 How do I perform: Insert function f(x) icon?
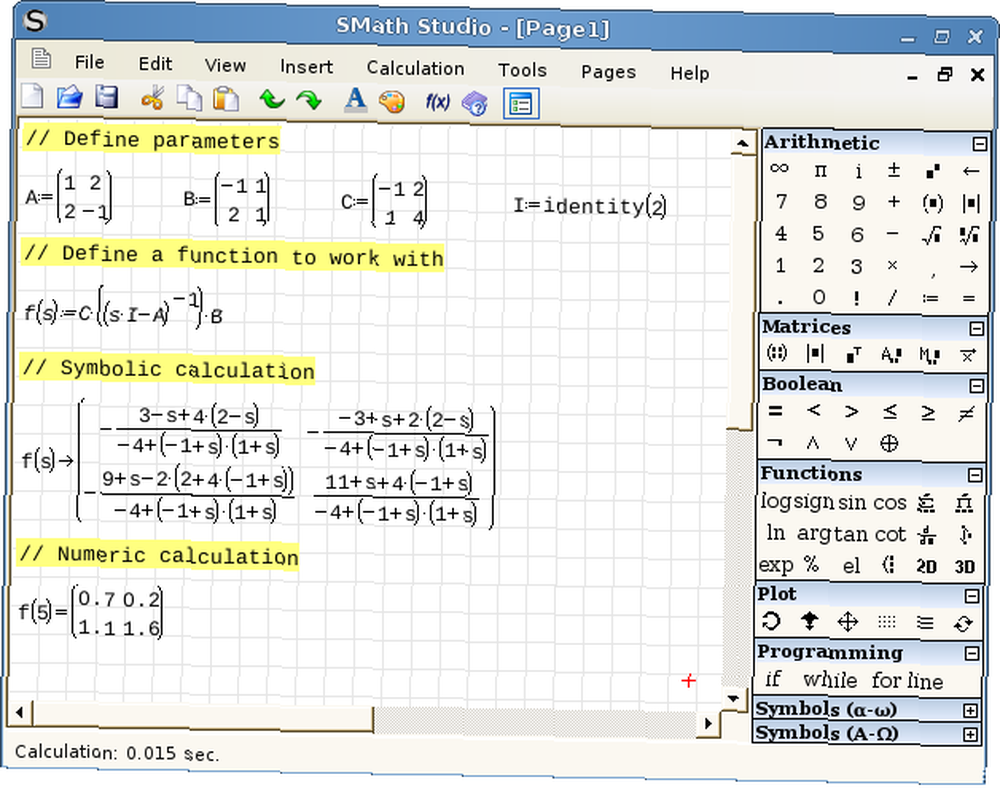click(438, 102)
